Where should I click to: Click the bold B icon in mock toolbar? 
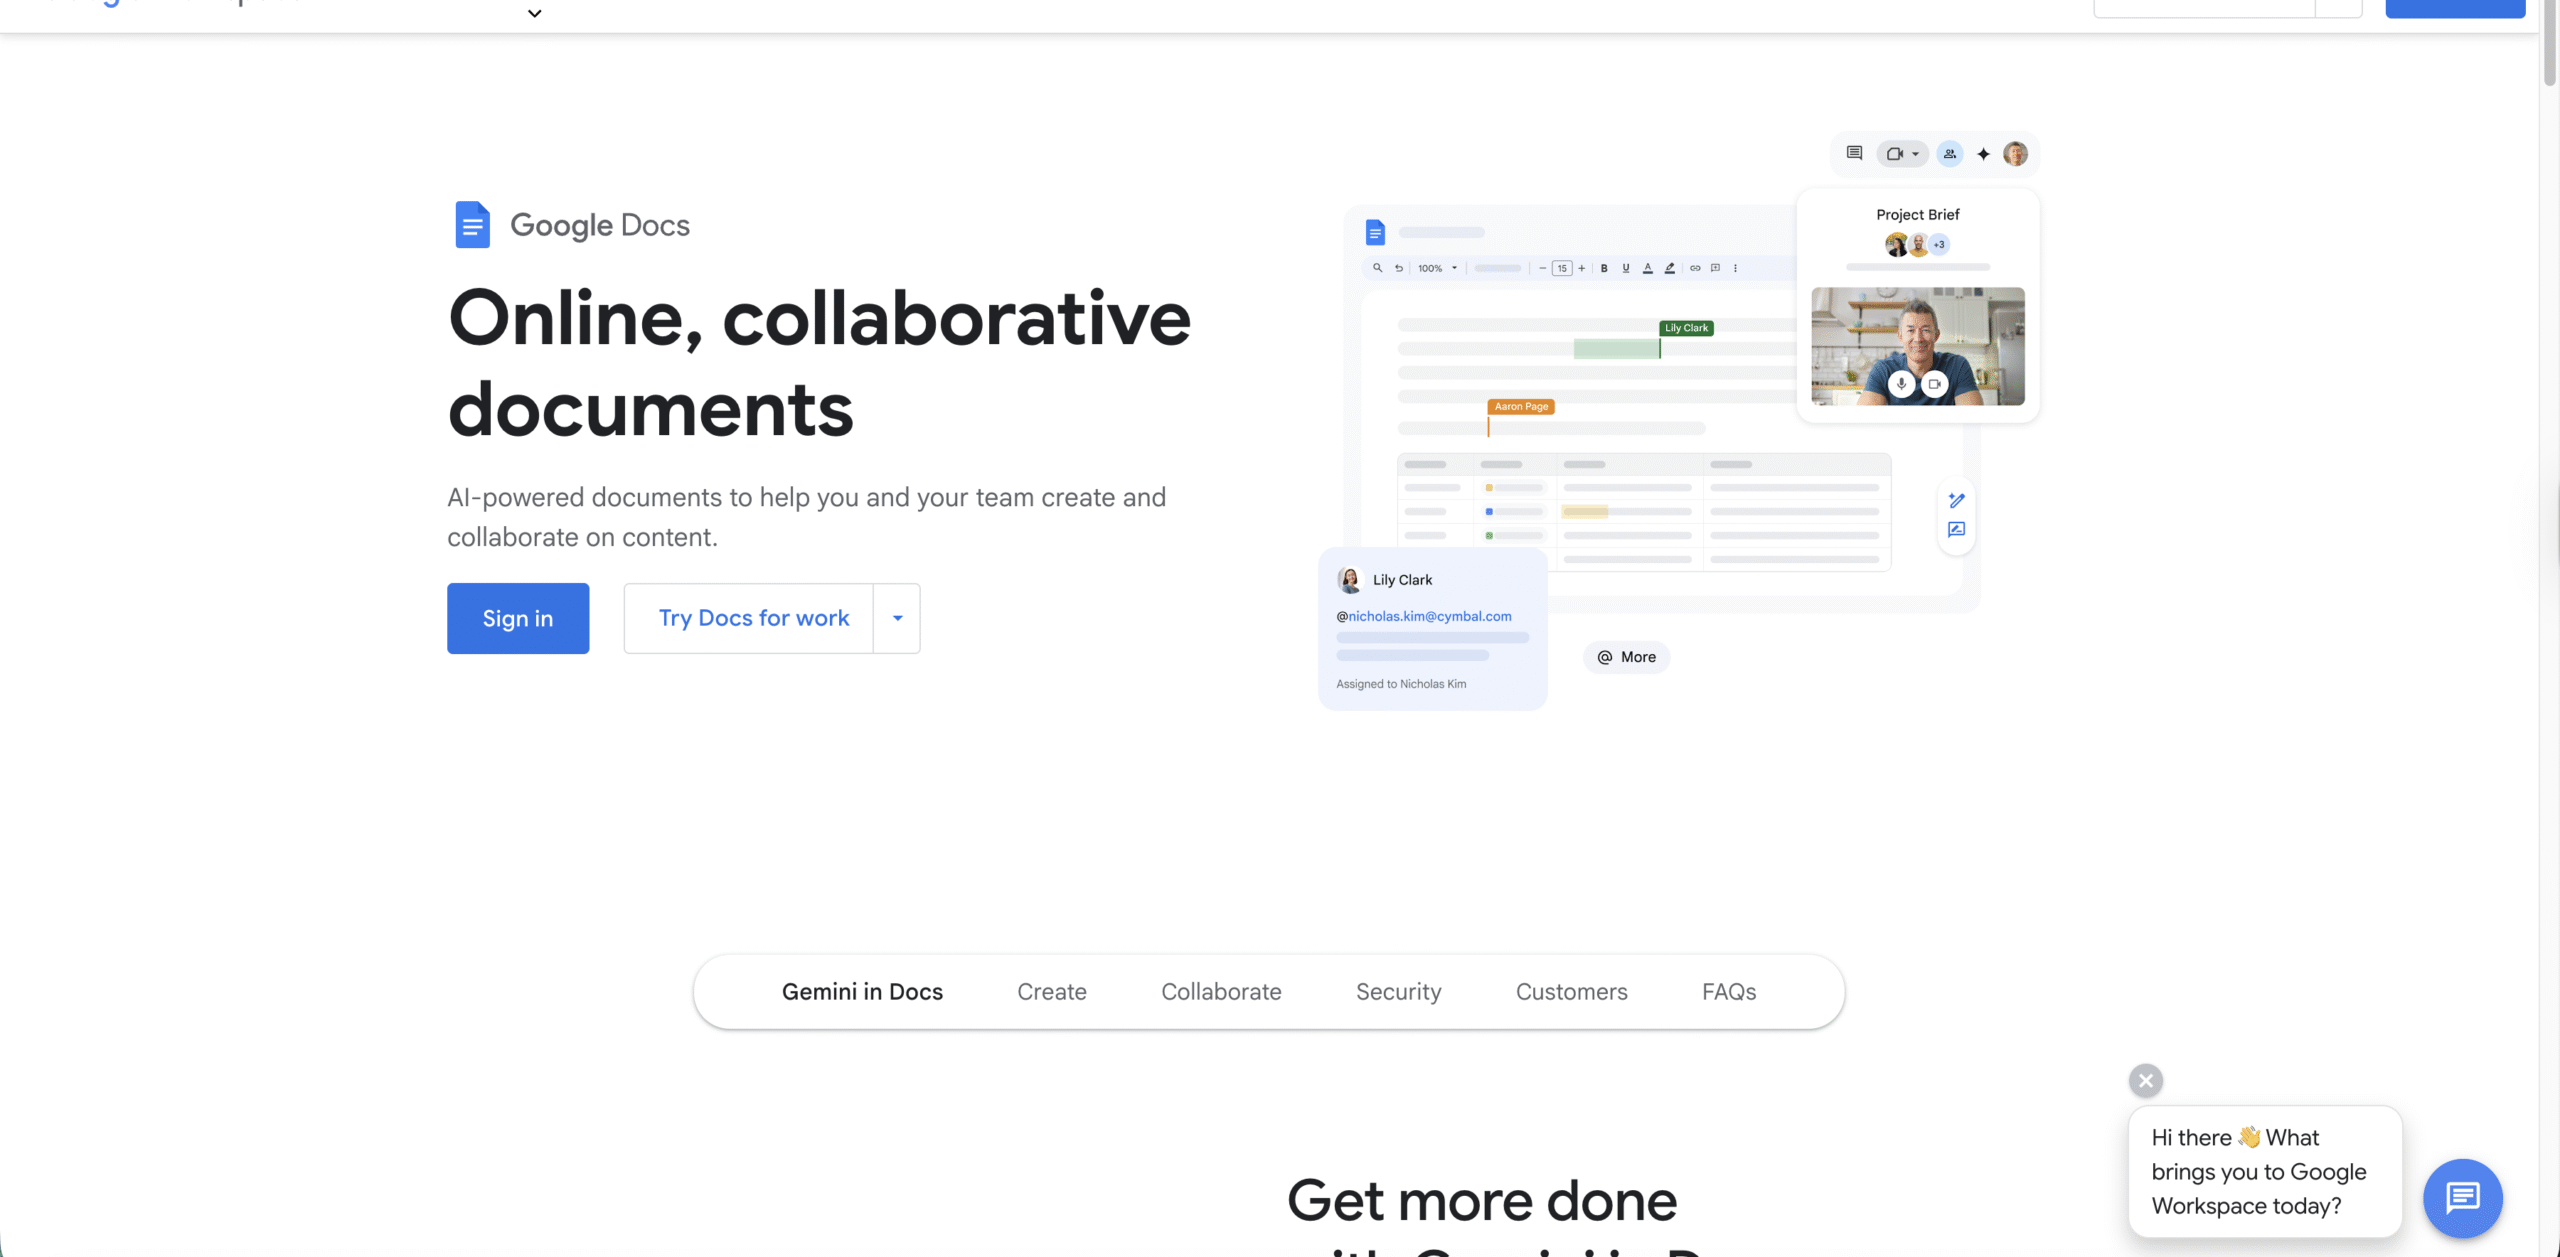(x=1604, y=268)
